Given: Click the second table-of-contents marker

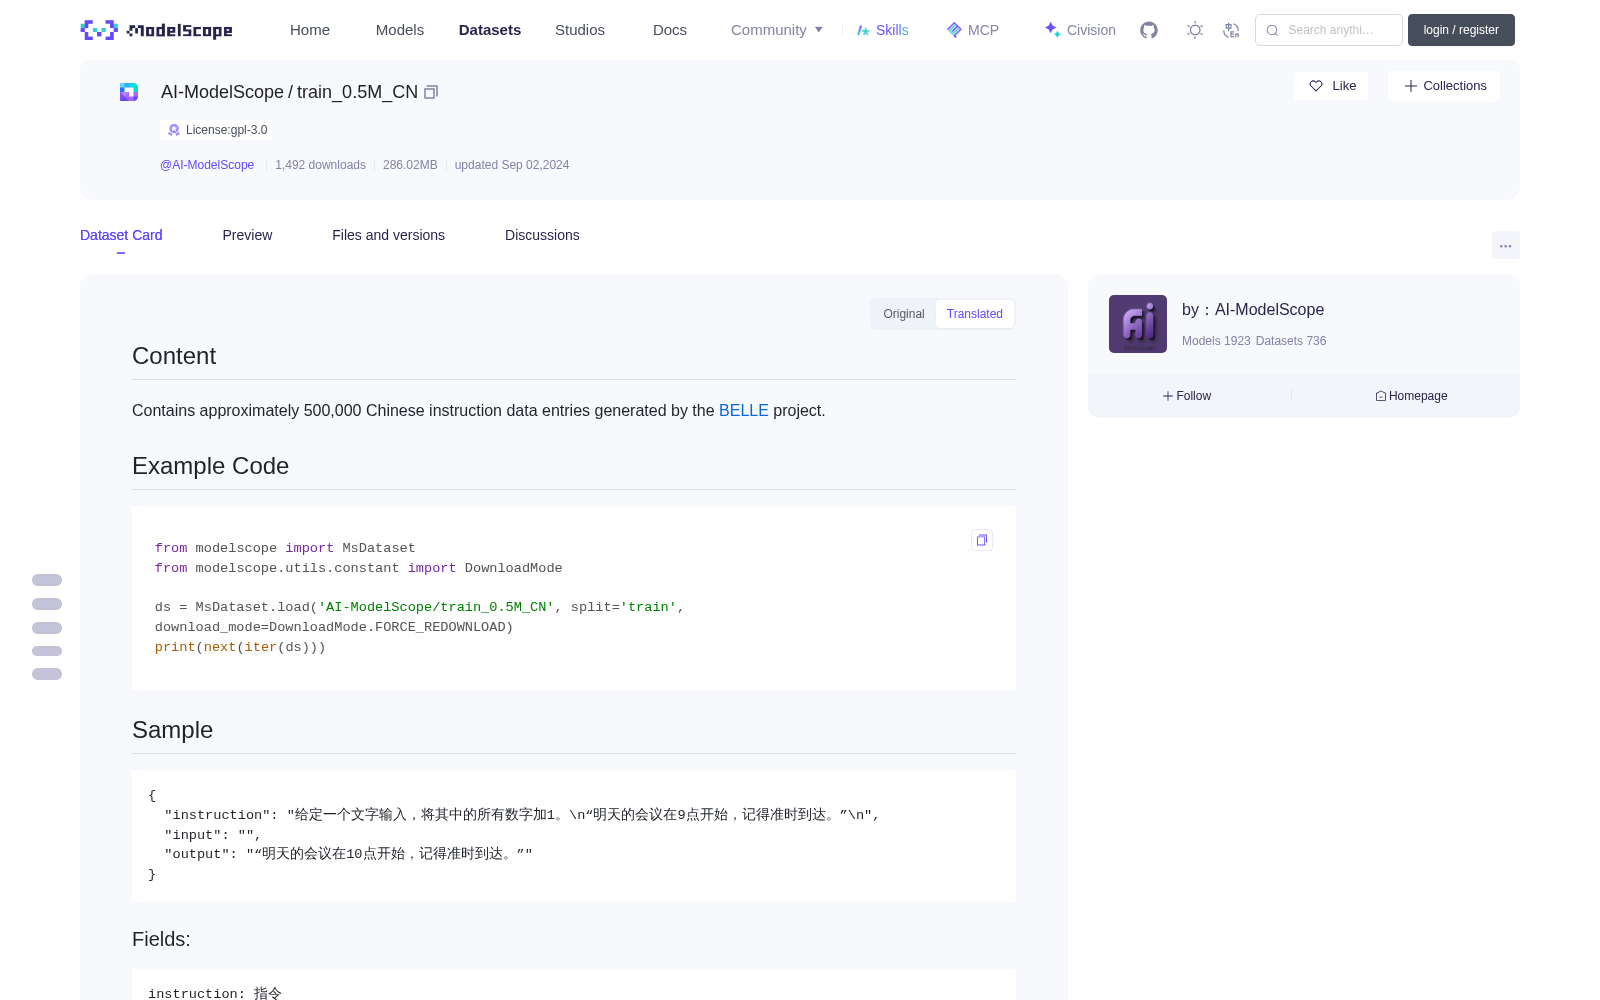Looking at the screenshot, I should pos(47,604).
